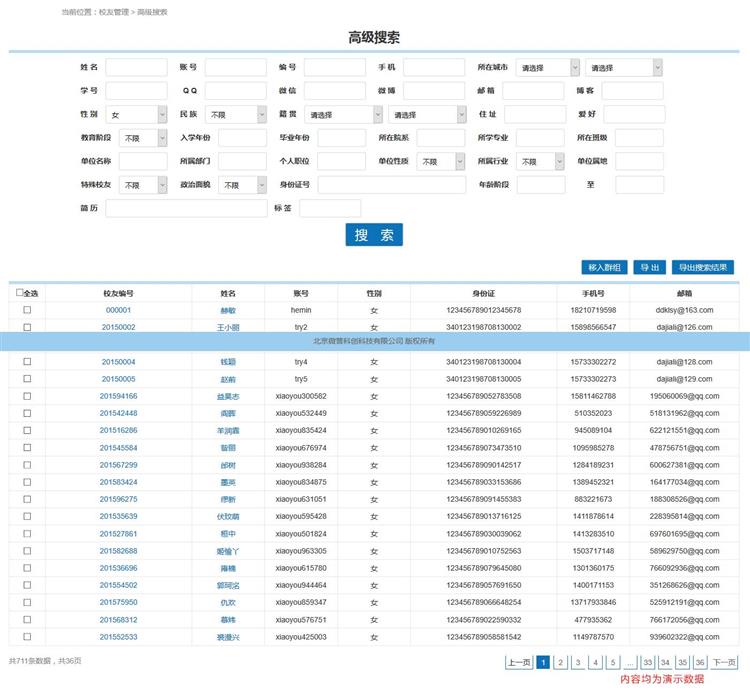Open the 所属行业 industry dropdown
Viewport: 750px width, 690px height.
541,161
